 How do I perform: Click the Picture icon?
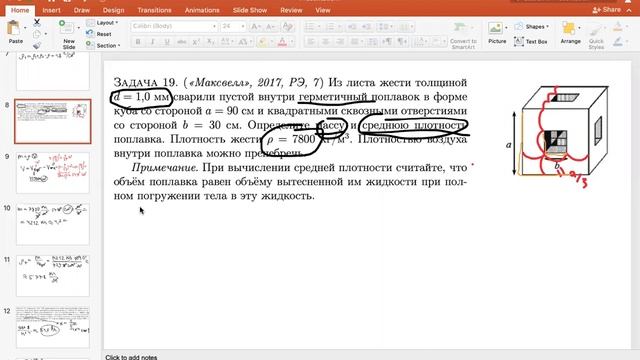[495, 28]
